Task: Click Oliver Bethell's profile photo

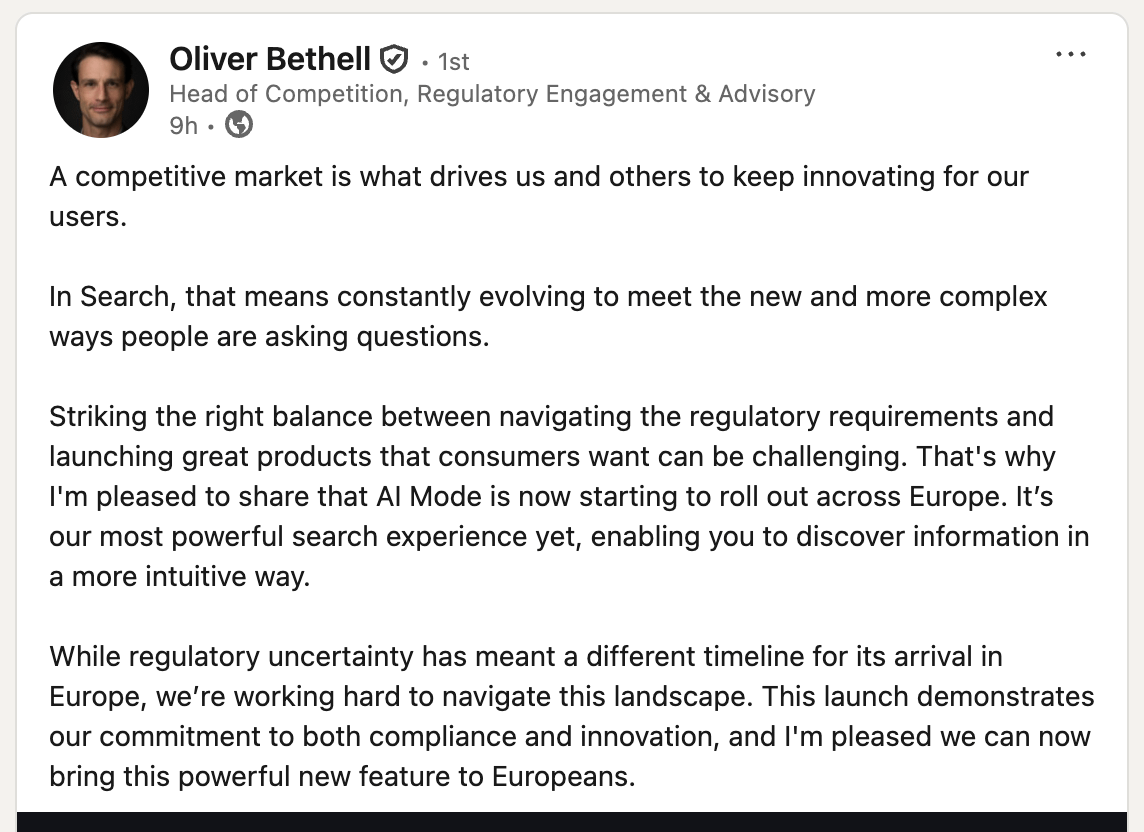Action: tap(100, 90)
